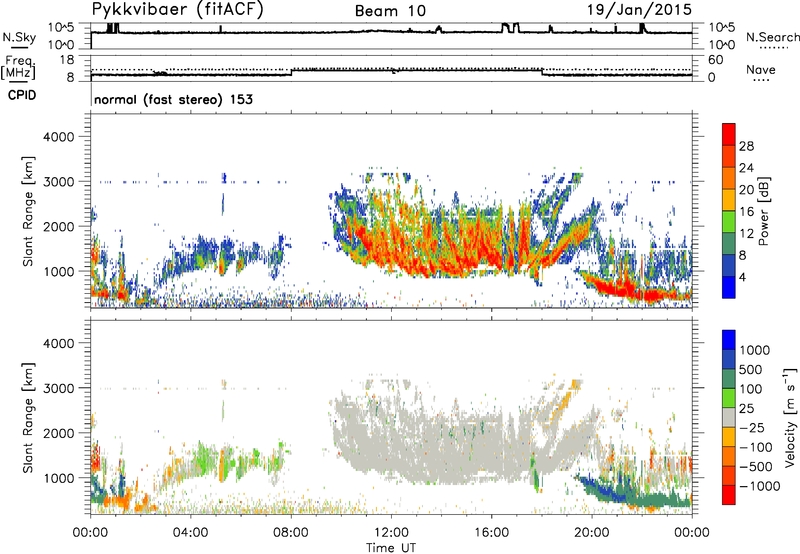Click the '1000' value on the Velocity scale

[x=755, y=350]
